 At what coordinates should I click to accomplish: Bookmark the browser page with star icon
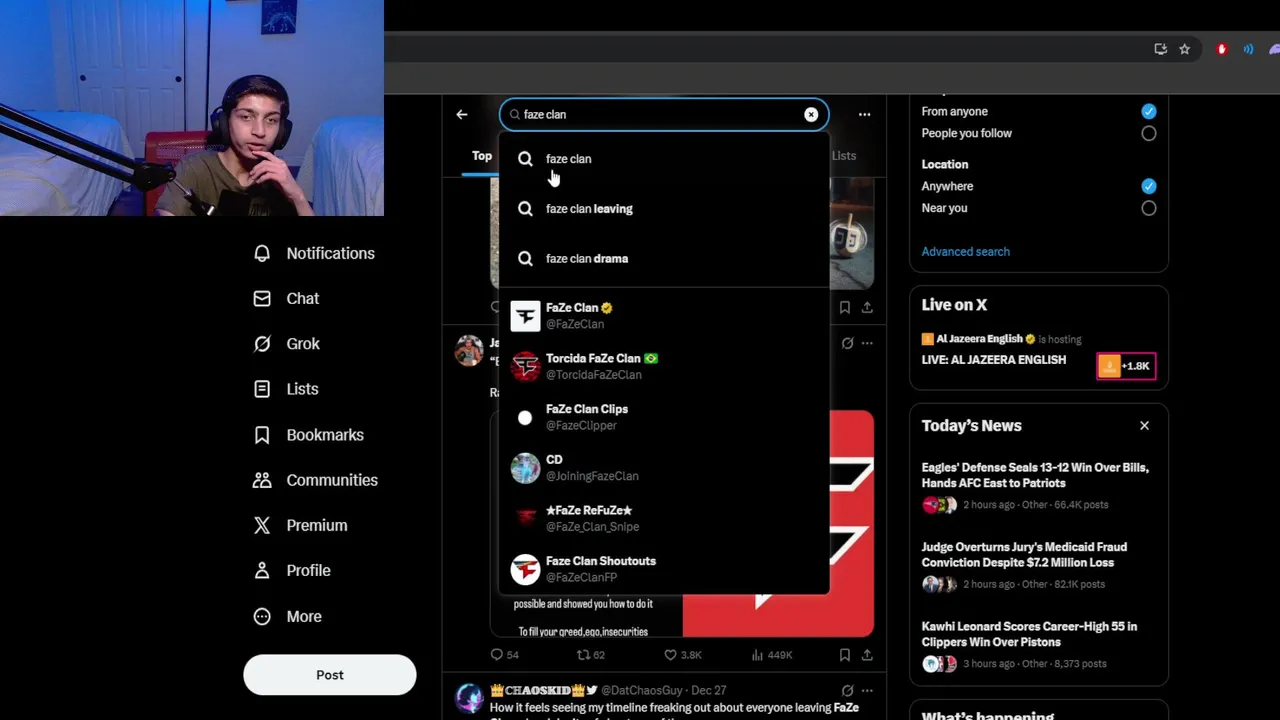(1184, 49)
